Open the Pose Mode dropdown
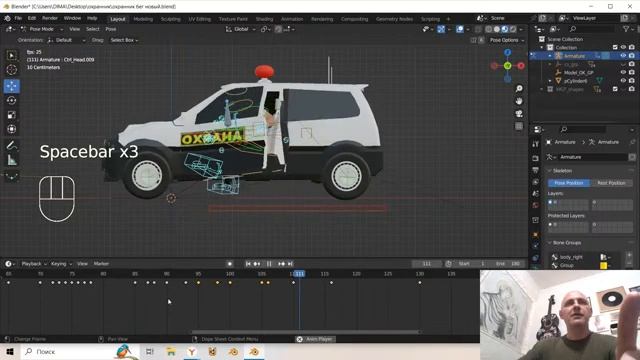 pyautogui.click(x=42, y=29)
